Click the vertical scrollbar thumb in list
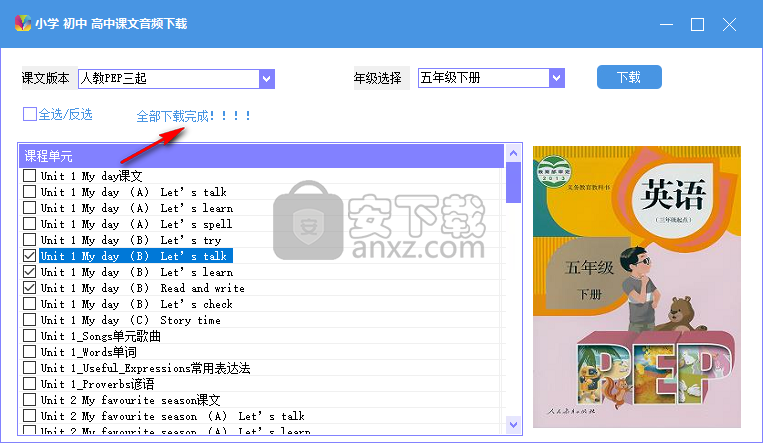This screenshot has height=443, width=763. (x=513, y=183)
